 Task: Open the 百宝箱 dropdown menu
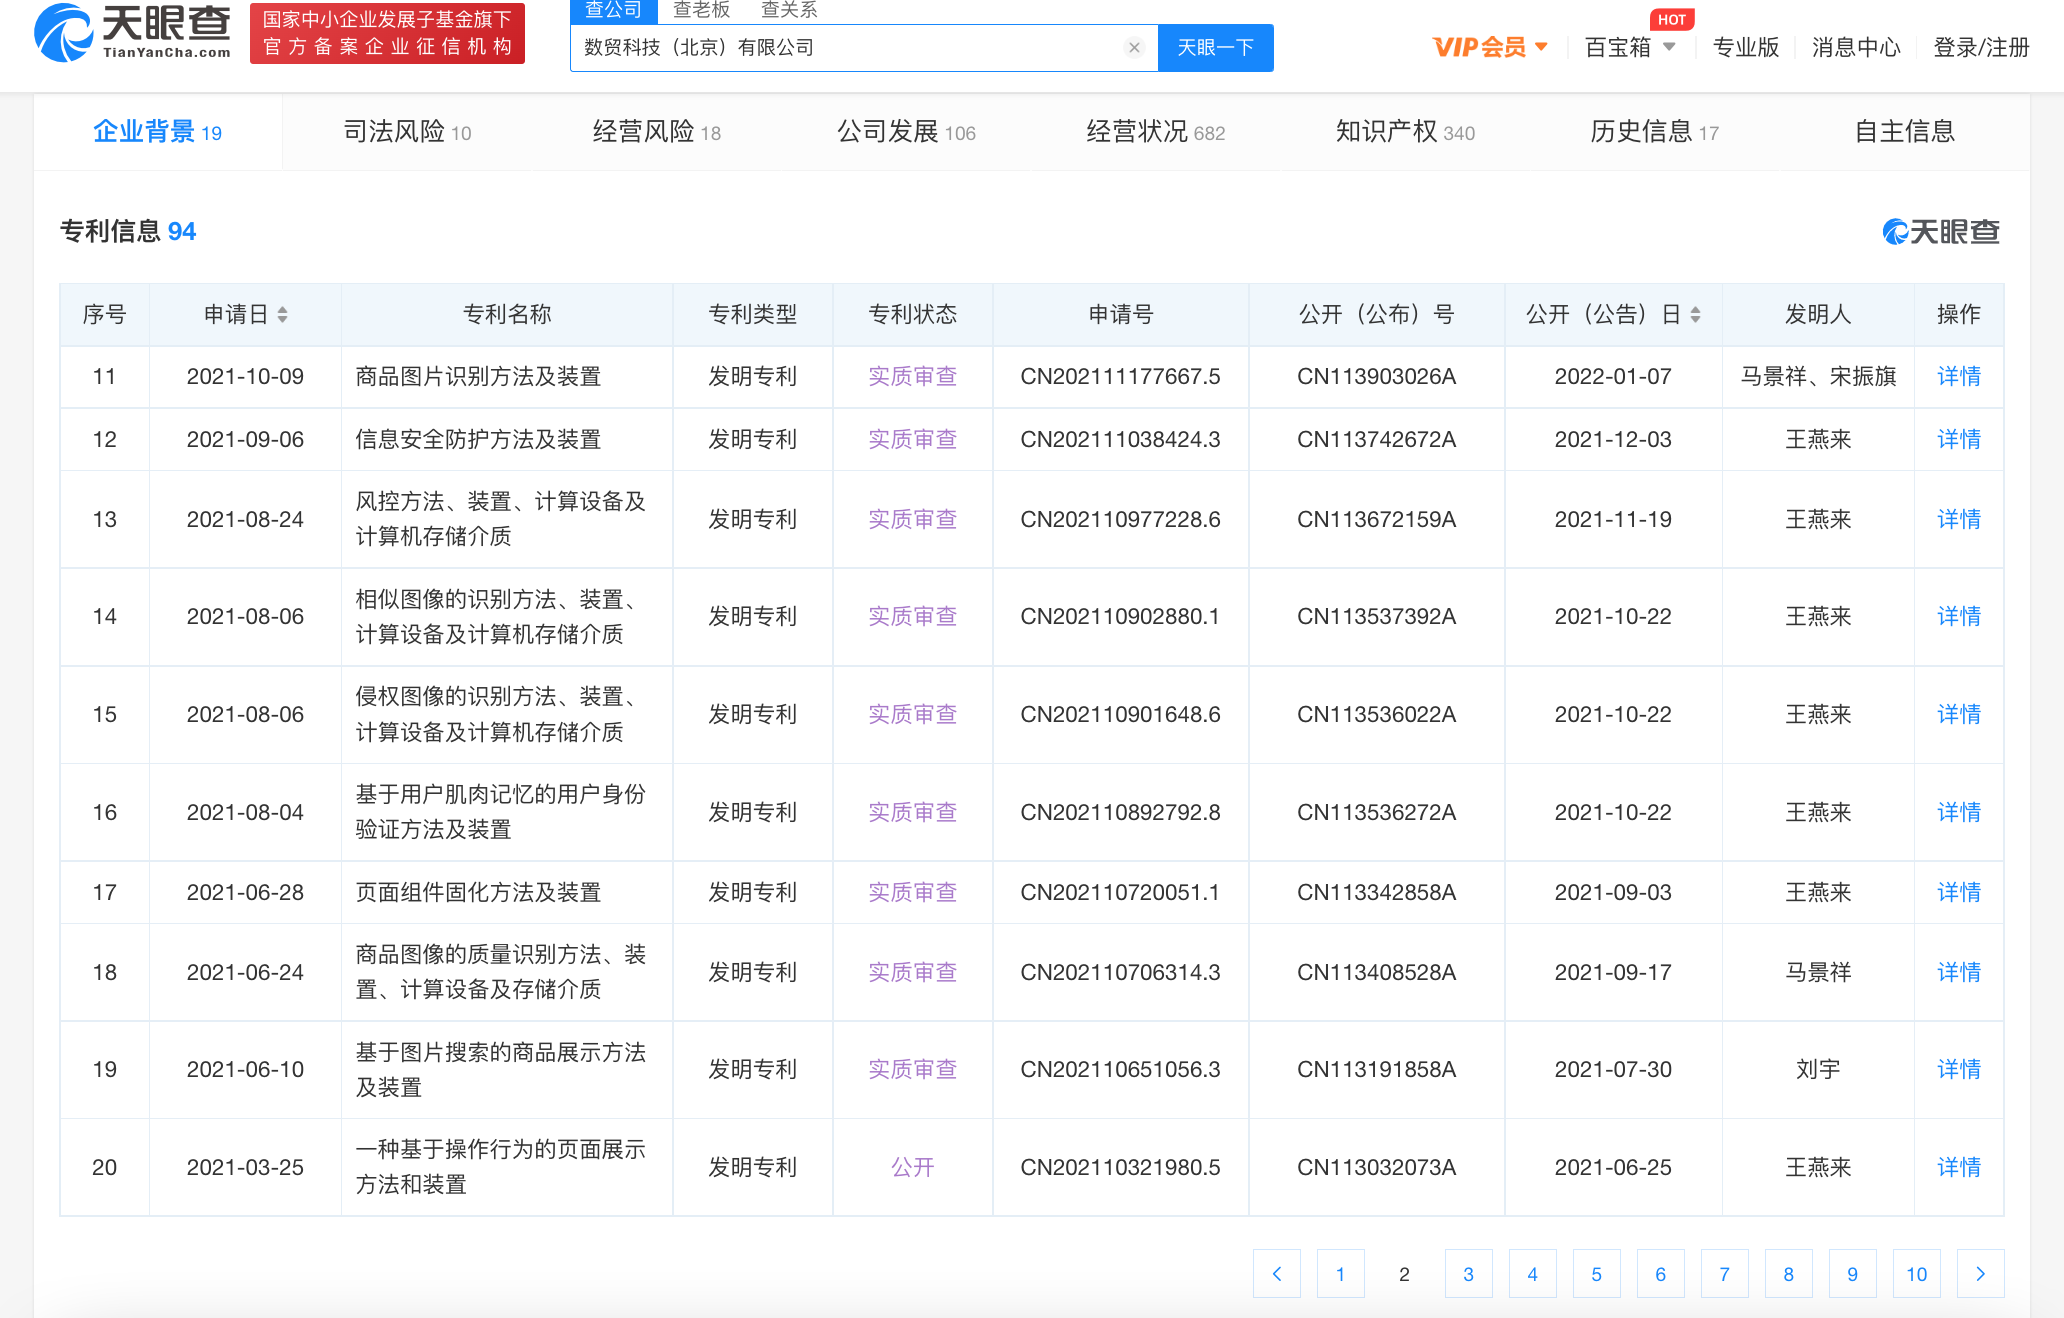point(1630,47)
